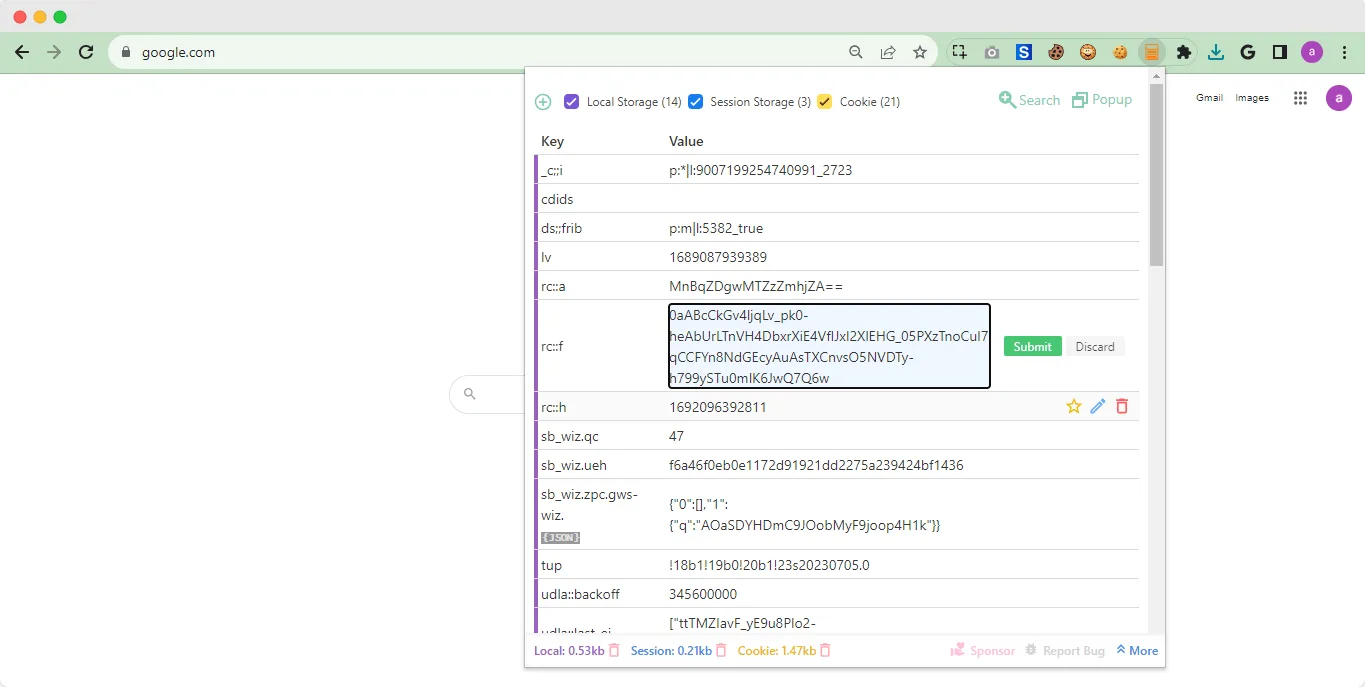The image size is (1365, 687).
Task: Click the Value column header
Action: [x=686, y=141]
